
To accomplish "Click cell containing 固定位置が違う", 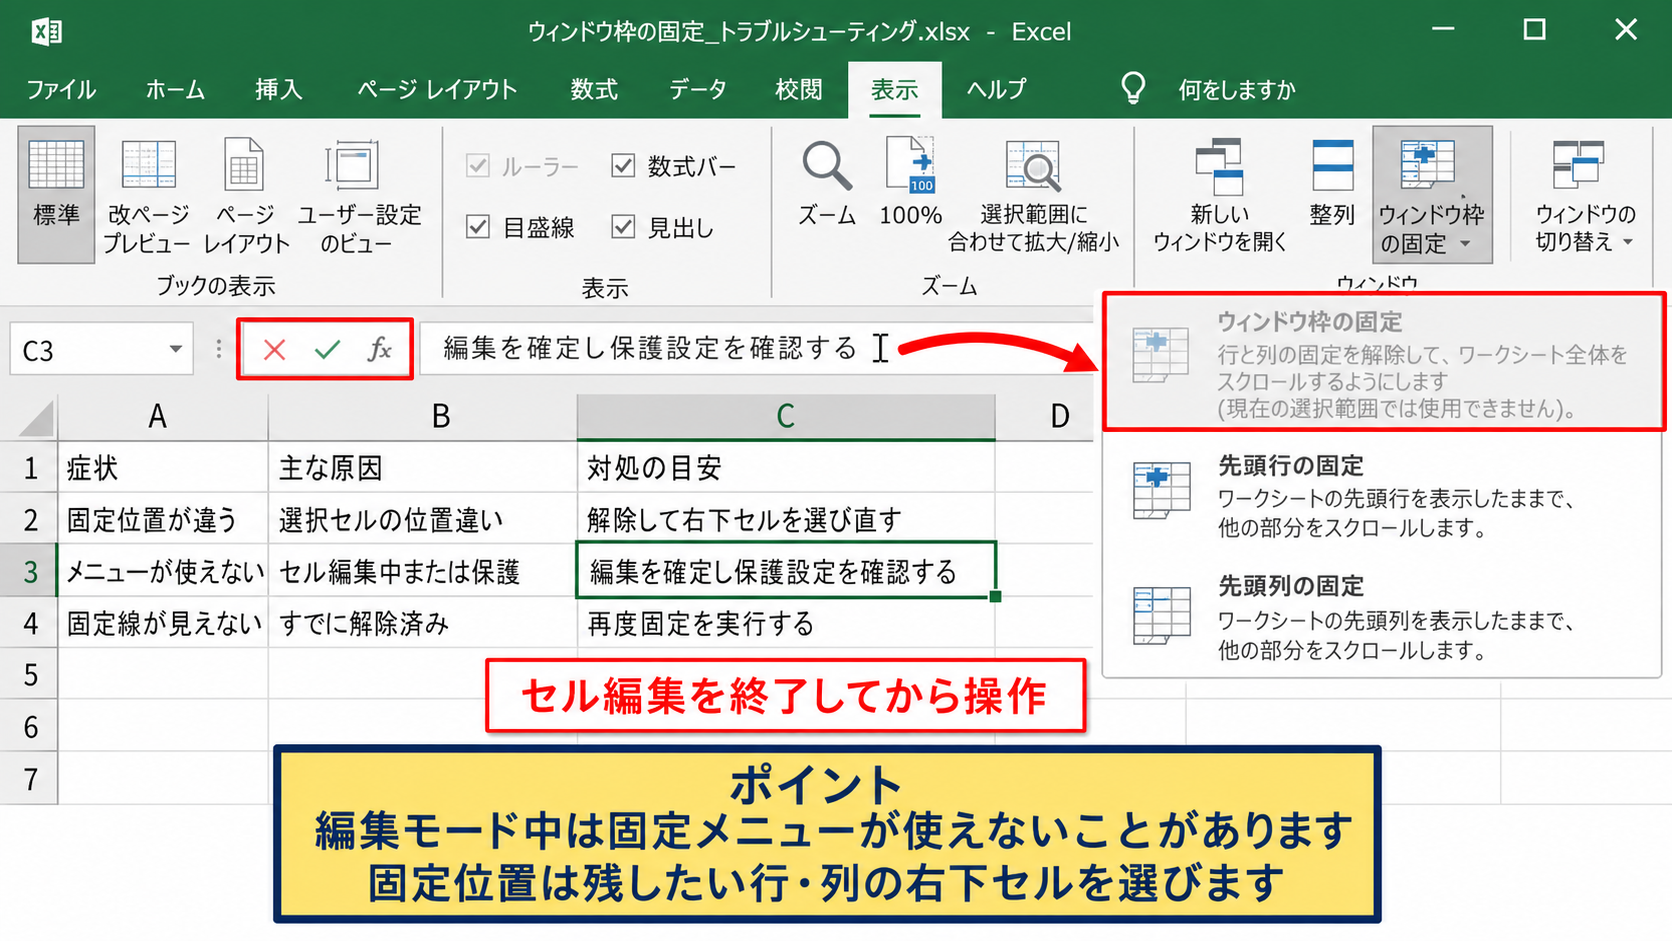I will pos(162,519).
